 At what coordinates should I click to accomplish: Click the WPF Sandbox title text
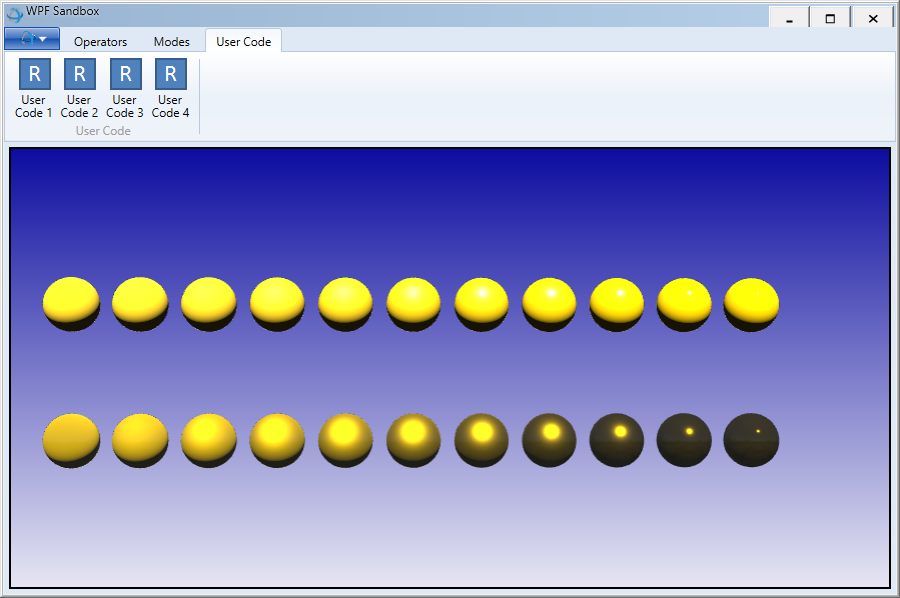click(62, 11)
